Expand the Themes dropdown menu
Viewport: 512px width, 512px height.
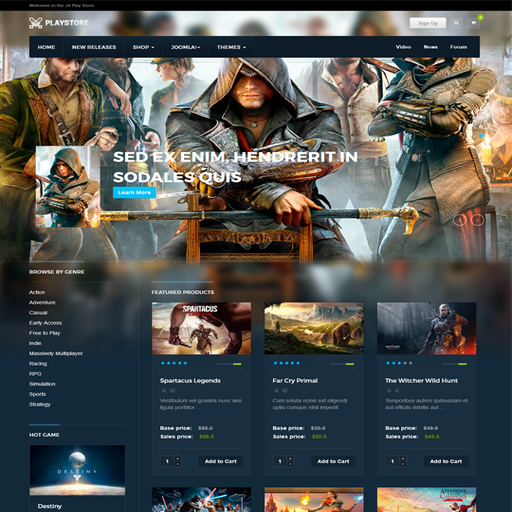coord(231,47)
